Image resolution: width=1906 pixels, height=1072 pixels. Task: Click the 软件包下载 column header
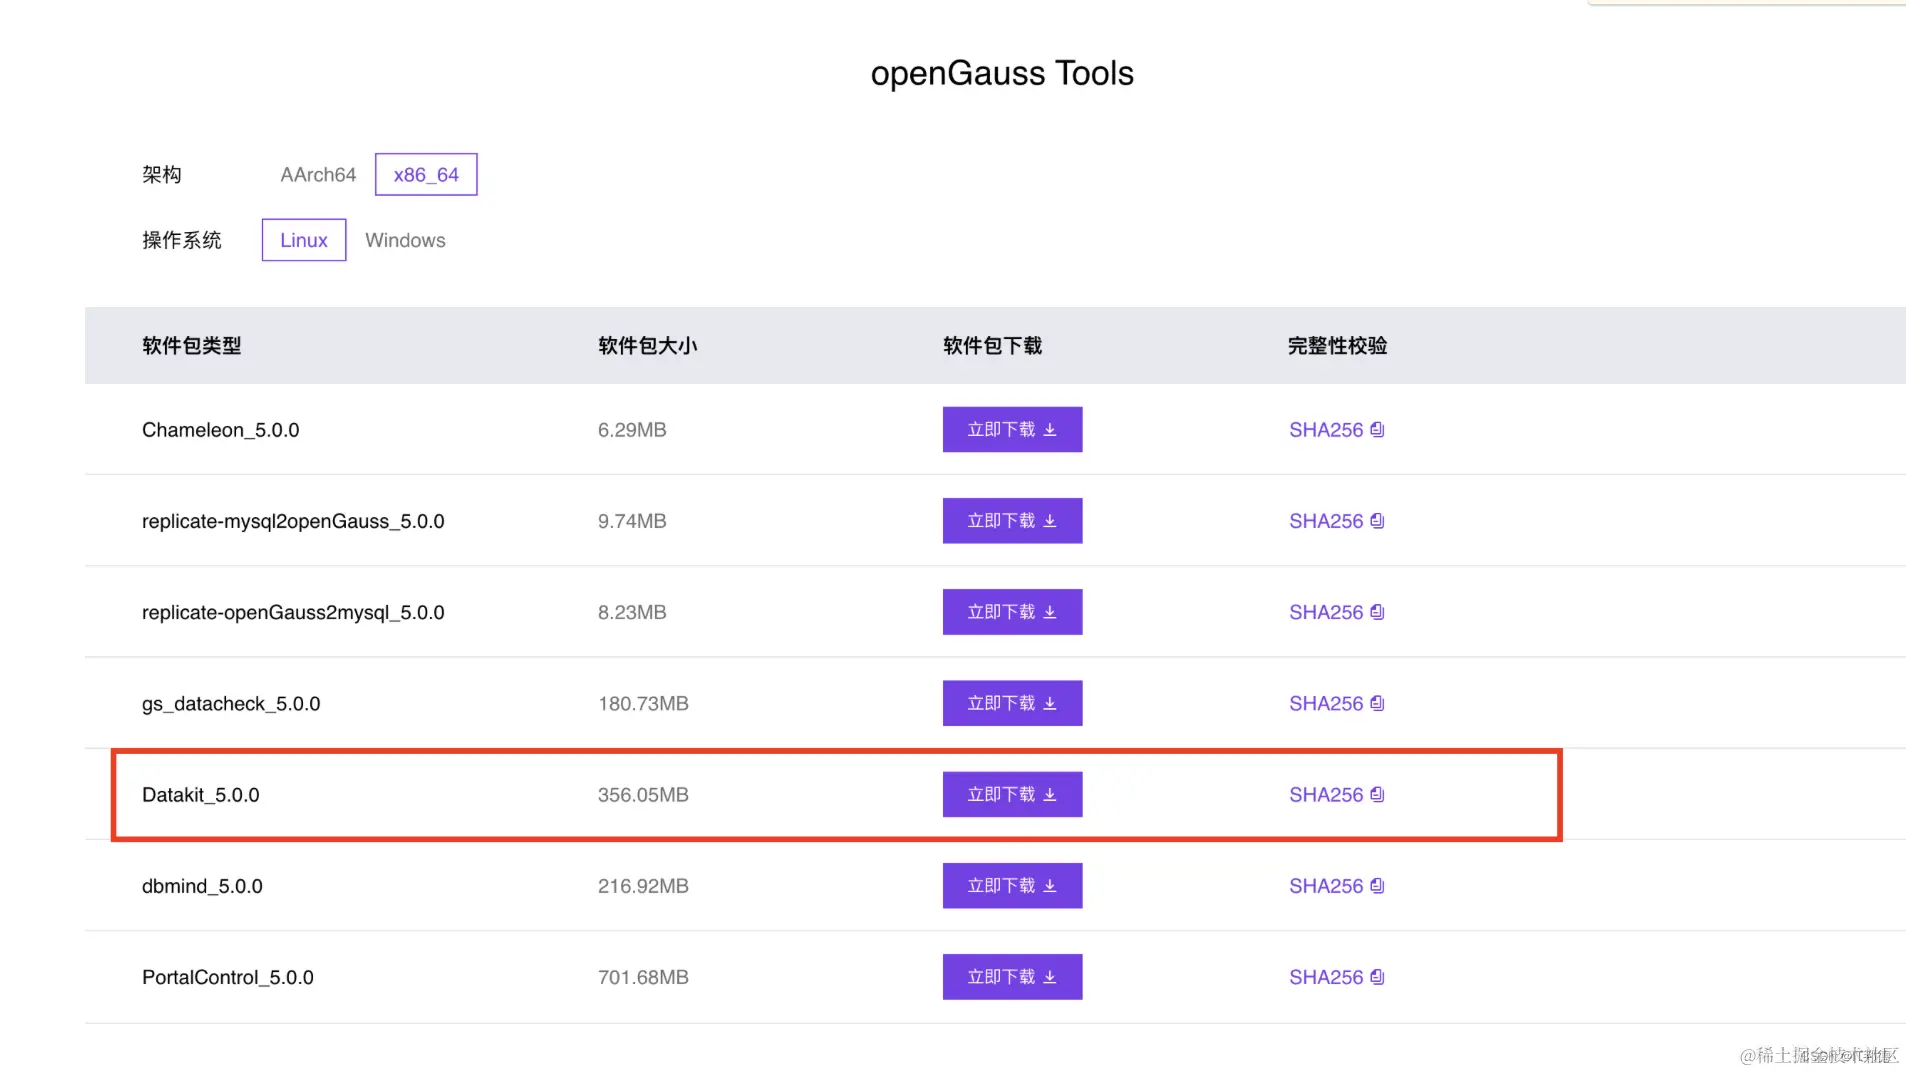tap(993, 346)
